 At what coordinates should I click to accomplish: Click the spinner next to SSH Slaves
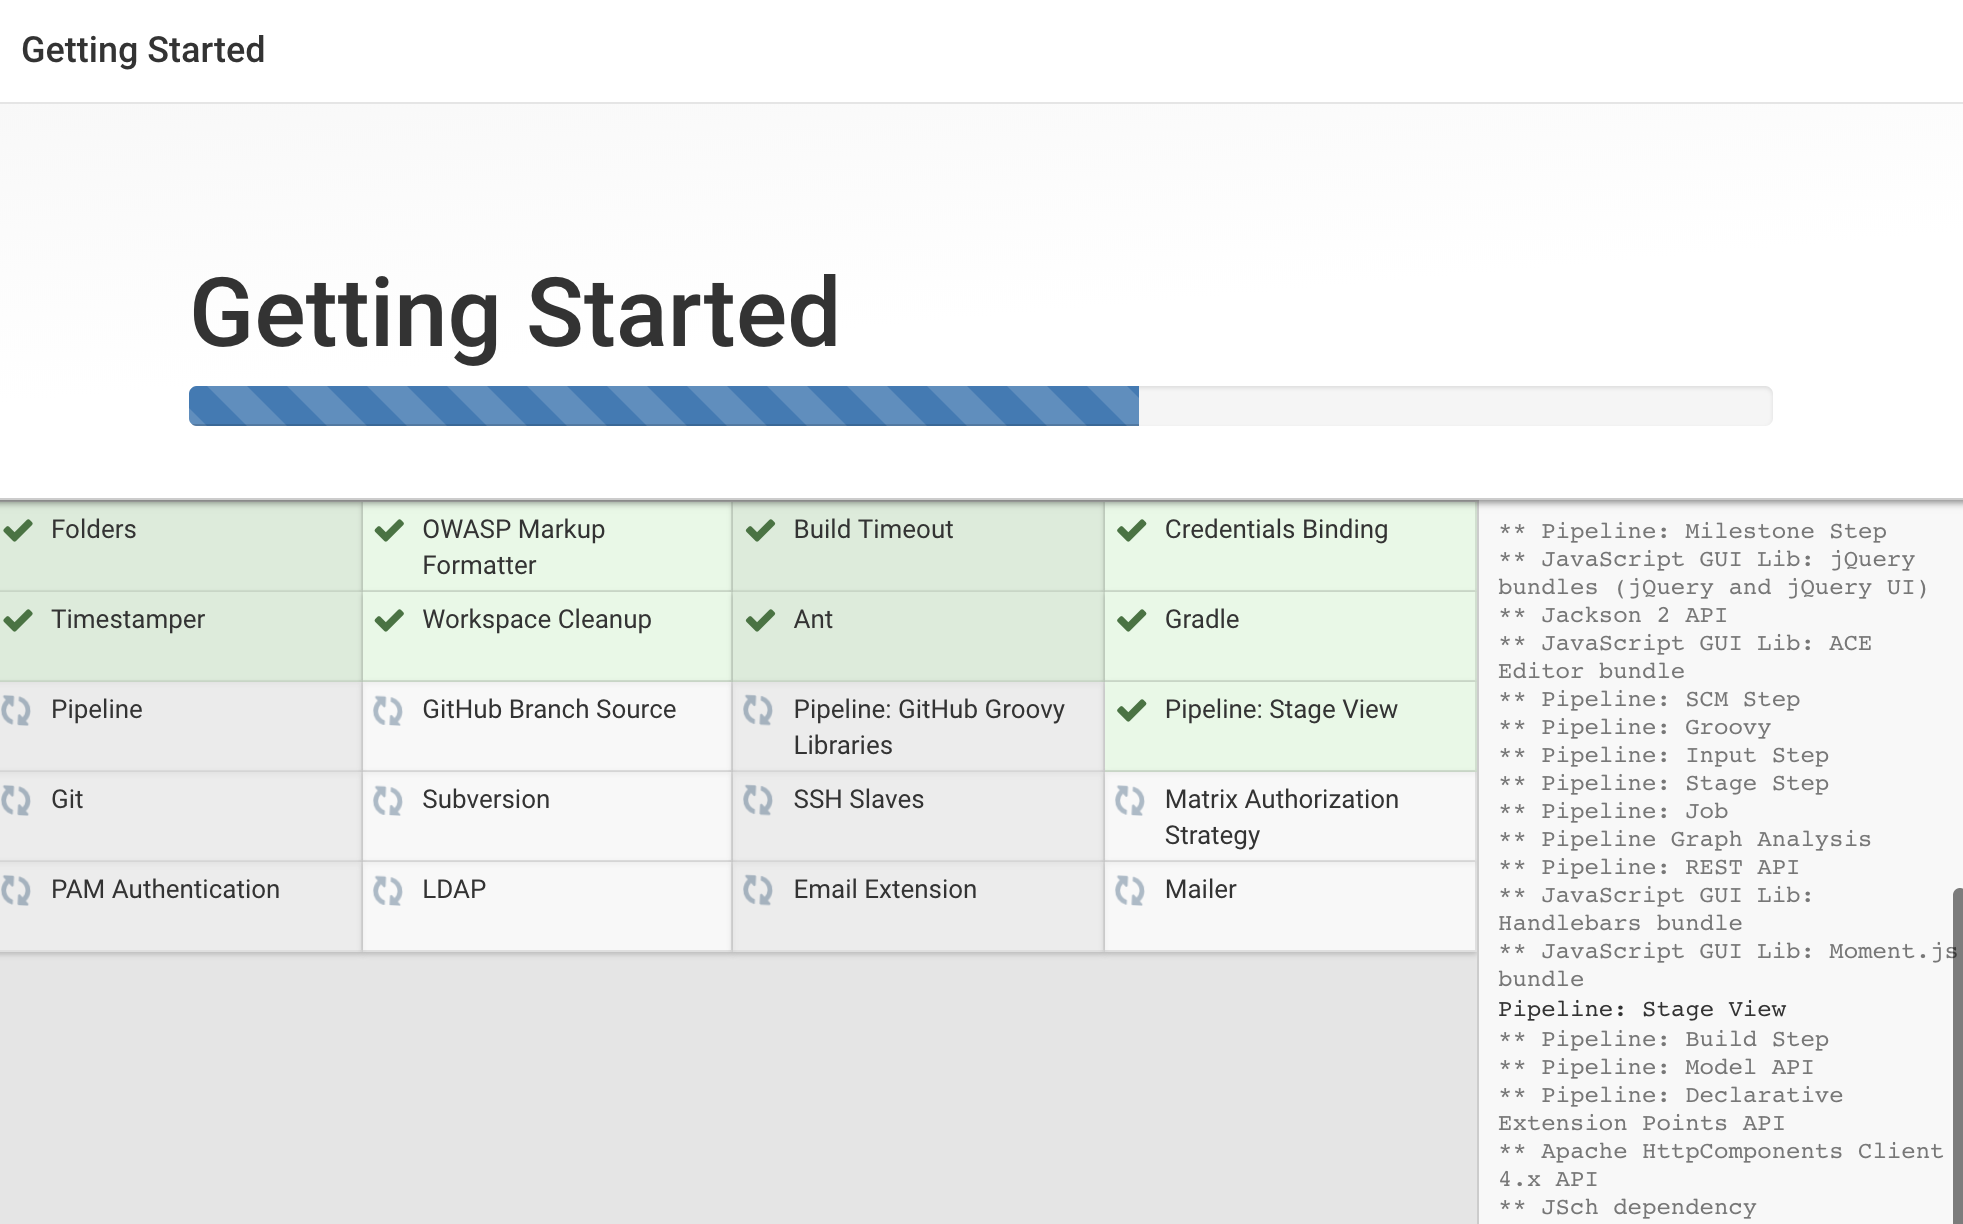click(758, 800)
